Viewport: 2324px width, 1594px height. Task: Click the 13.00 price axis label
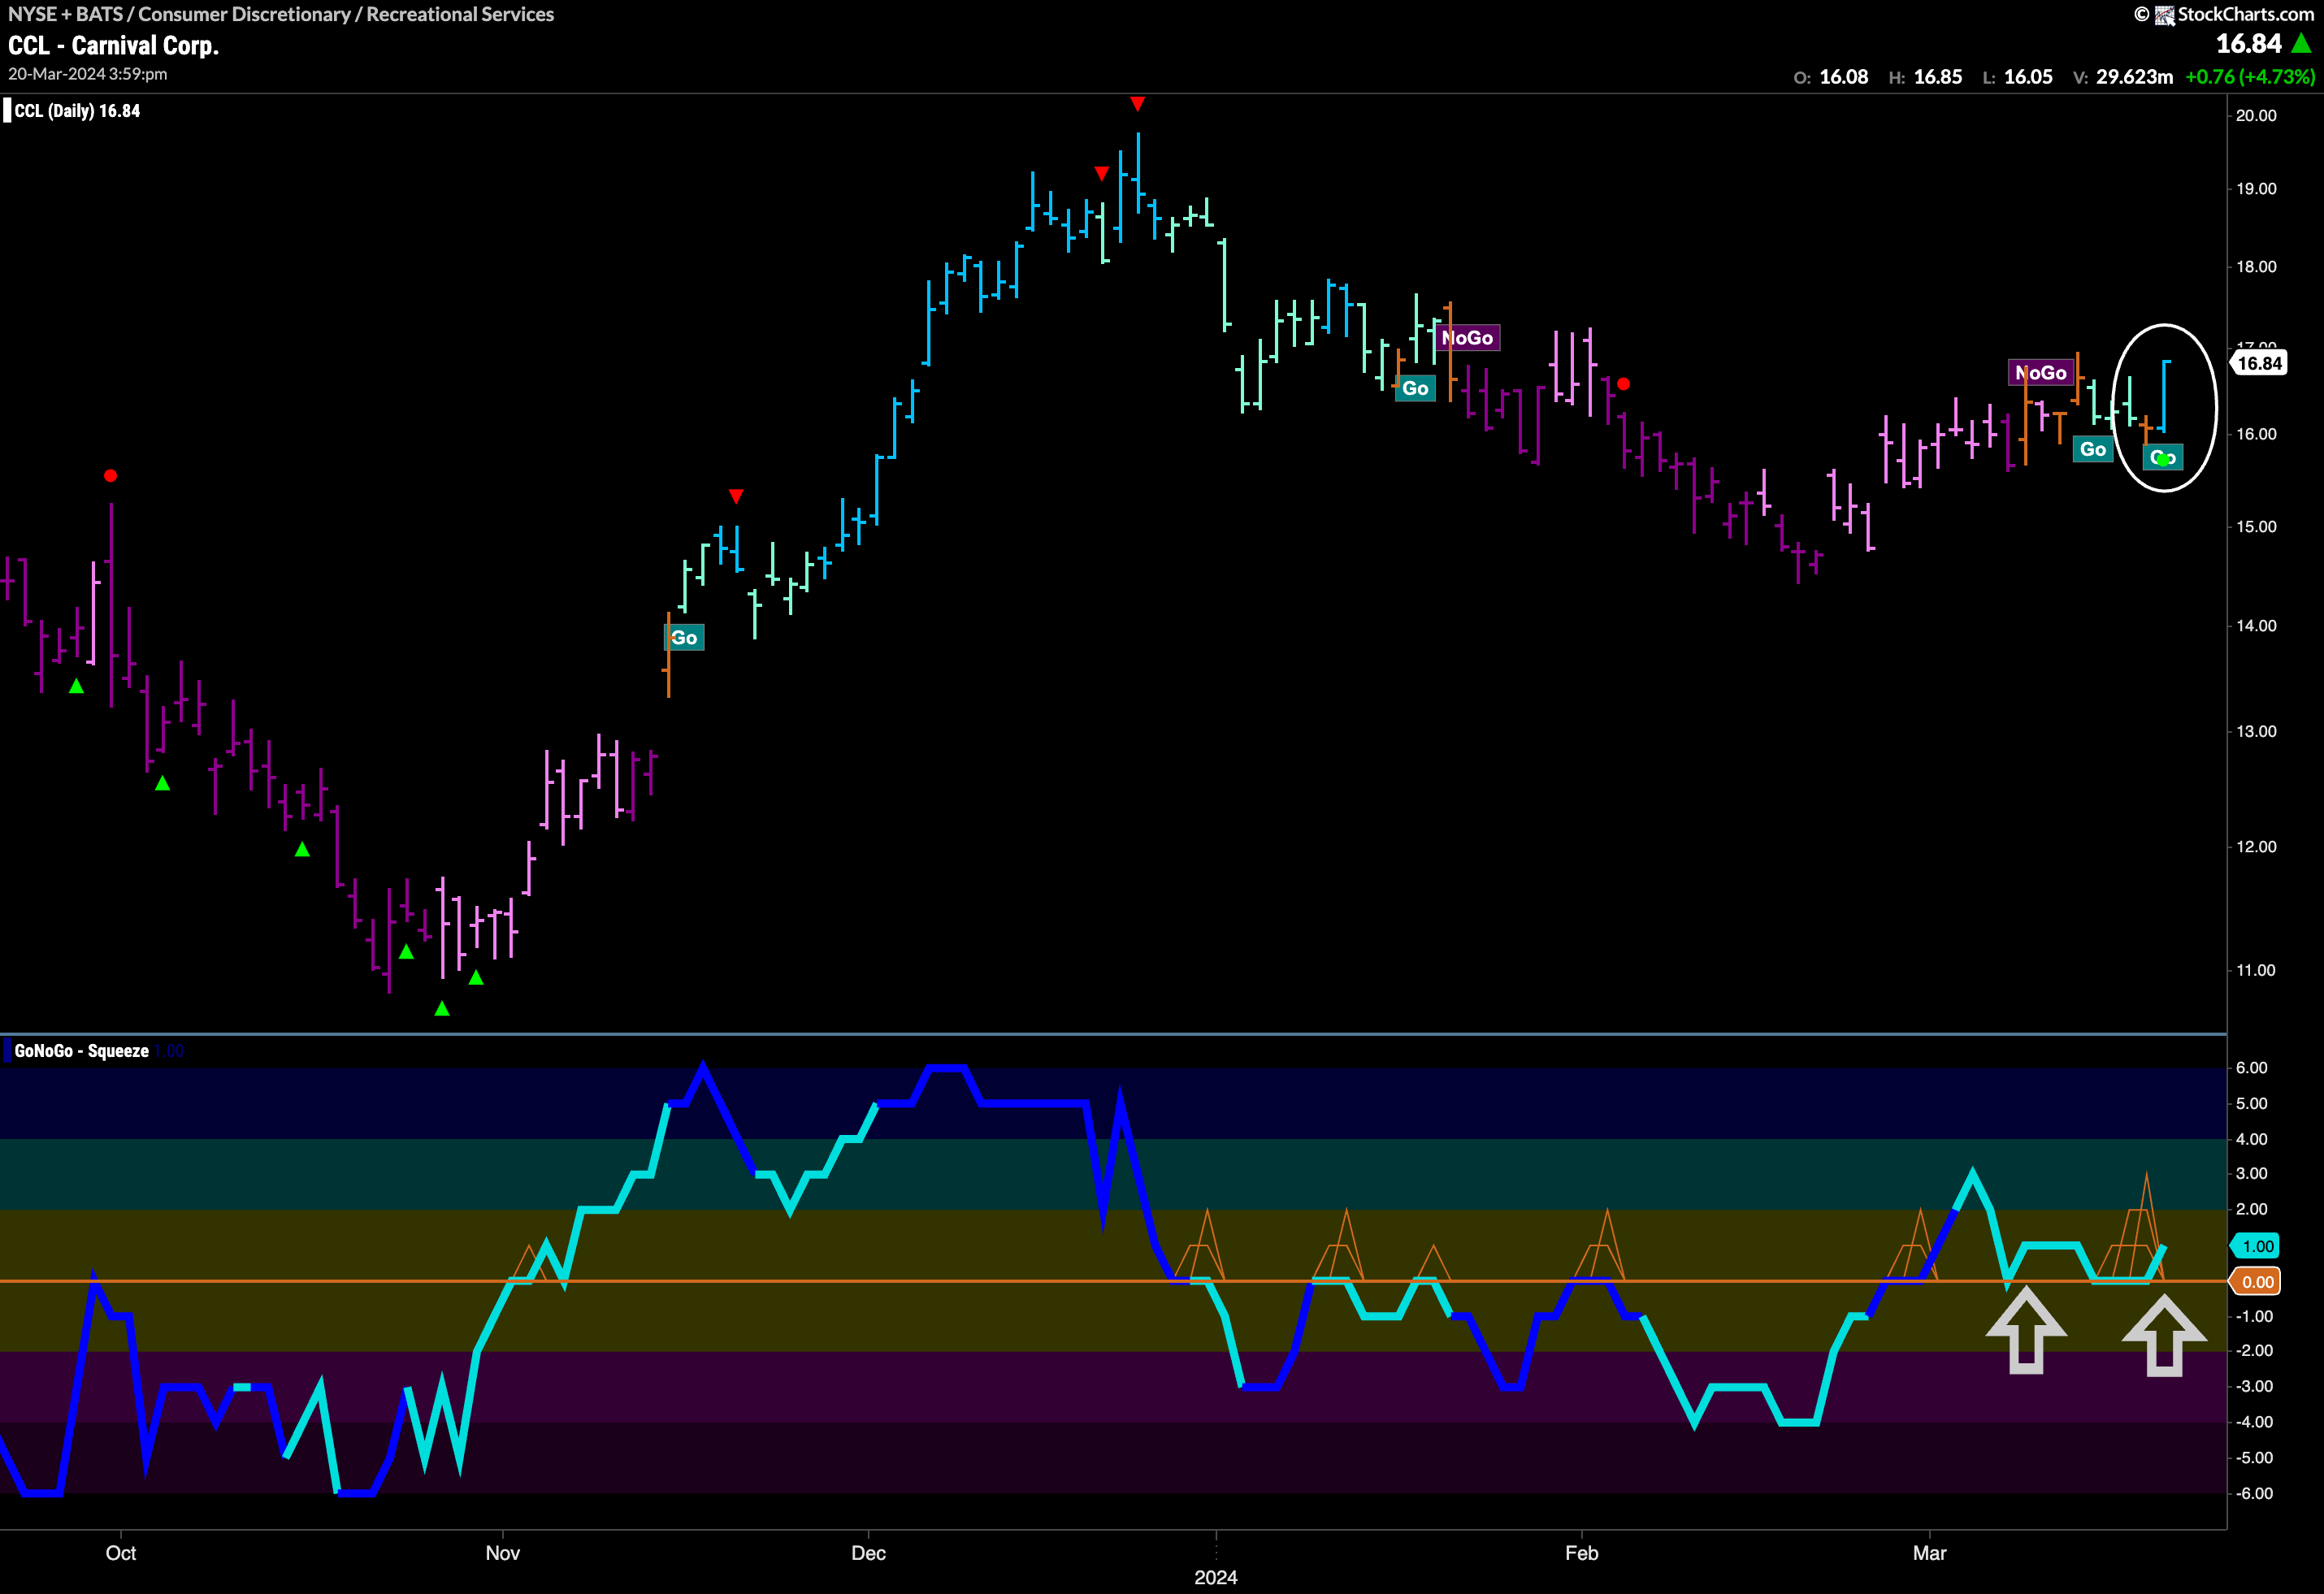coord(2256,732)
